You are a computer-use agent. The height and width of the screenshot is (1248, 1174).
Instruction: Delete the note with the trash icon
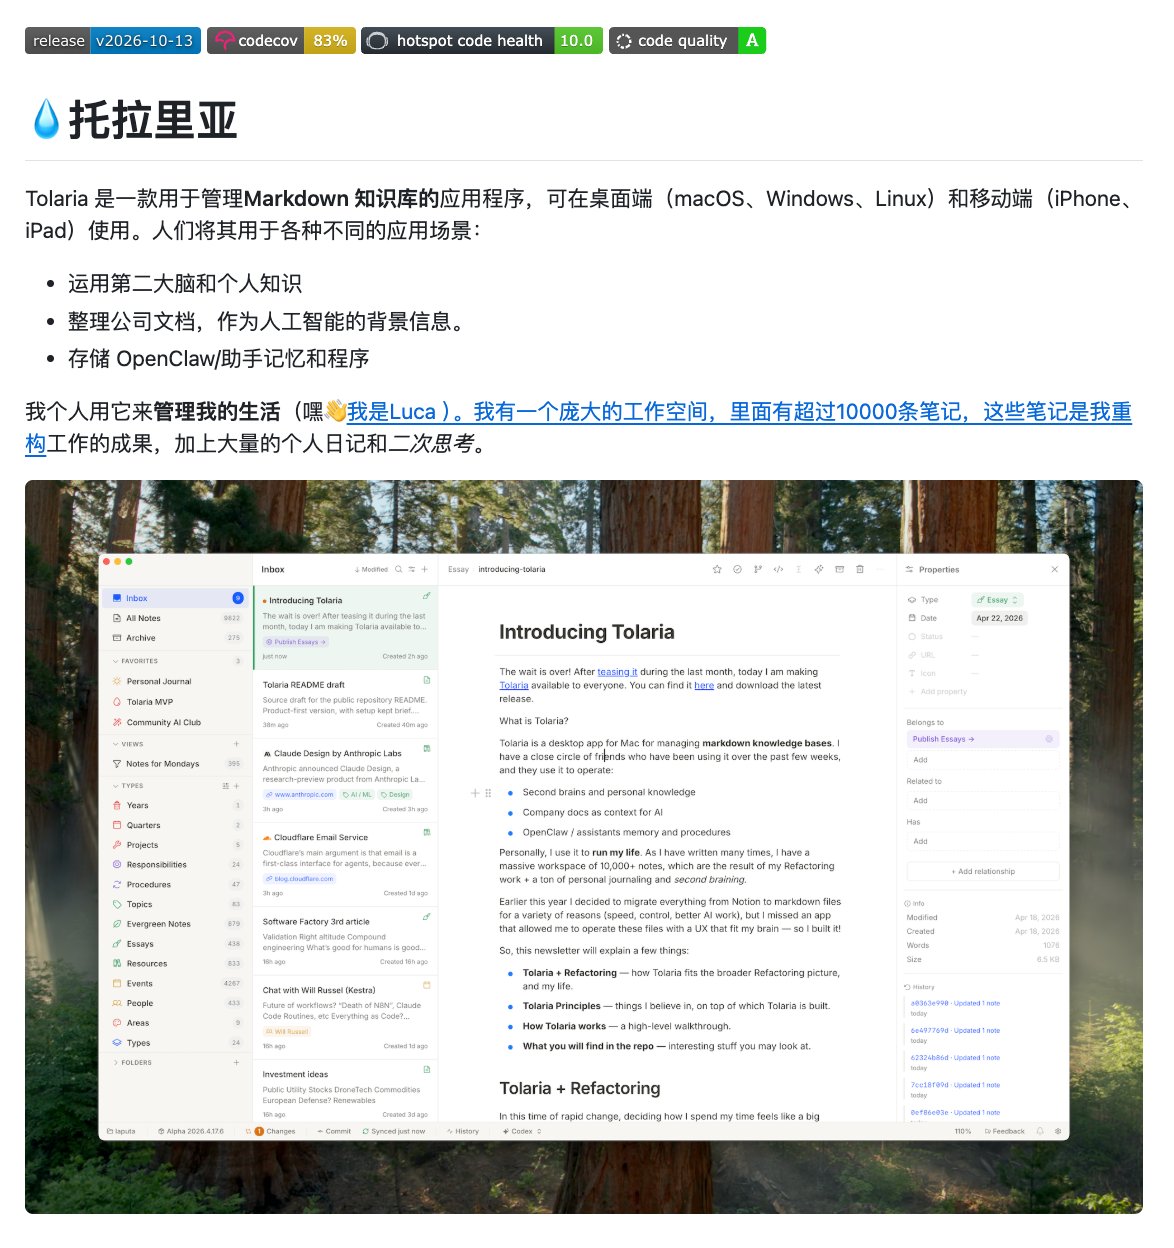click(x=860, y=569)
